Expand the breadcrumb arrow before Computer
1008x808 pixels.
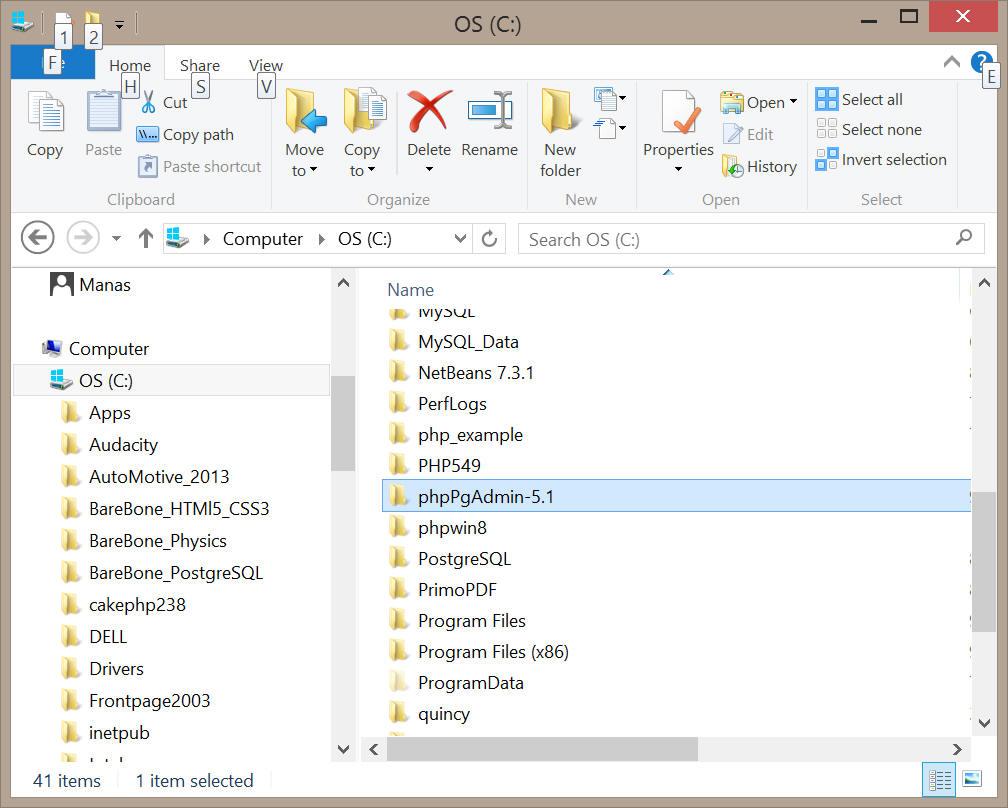click(x=206, y=239)
